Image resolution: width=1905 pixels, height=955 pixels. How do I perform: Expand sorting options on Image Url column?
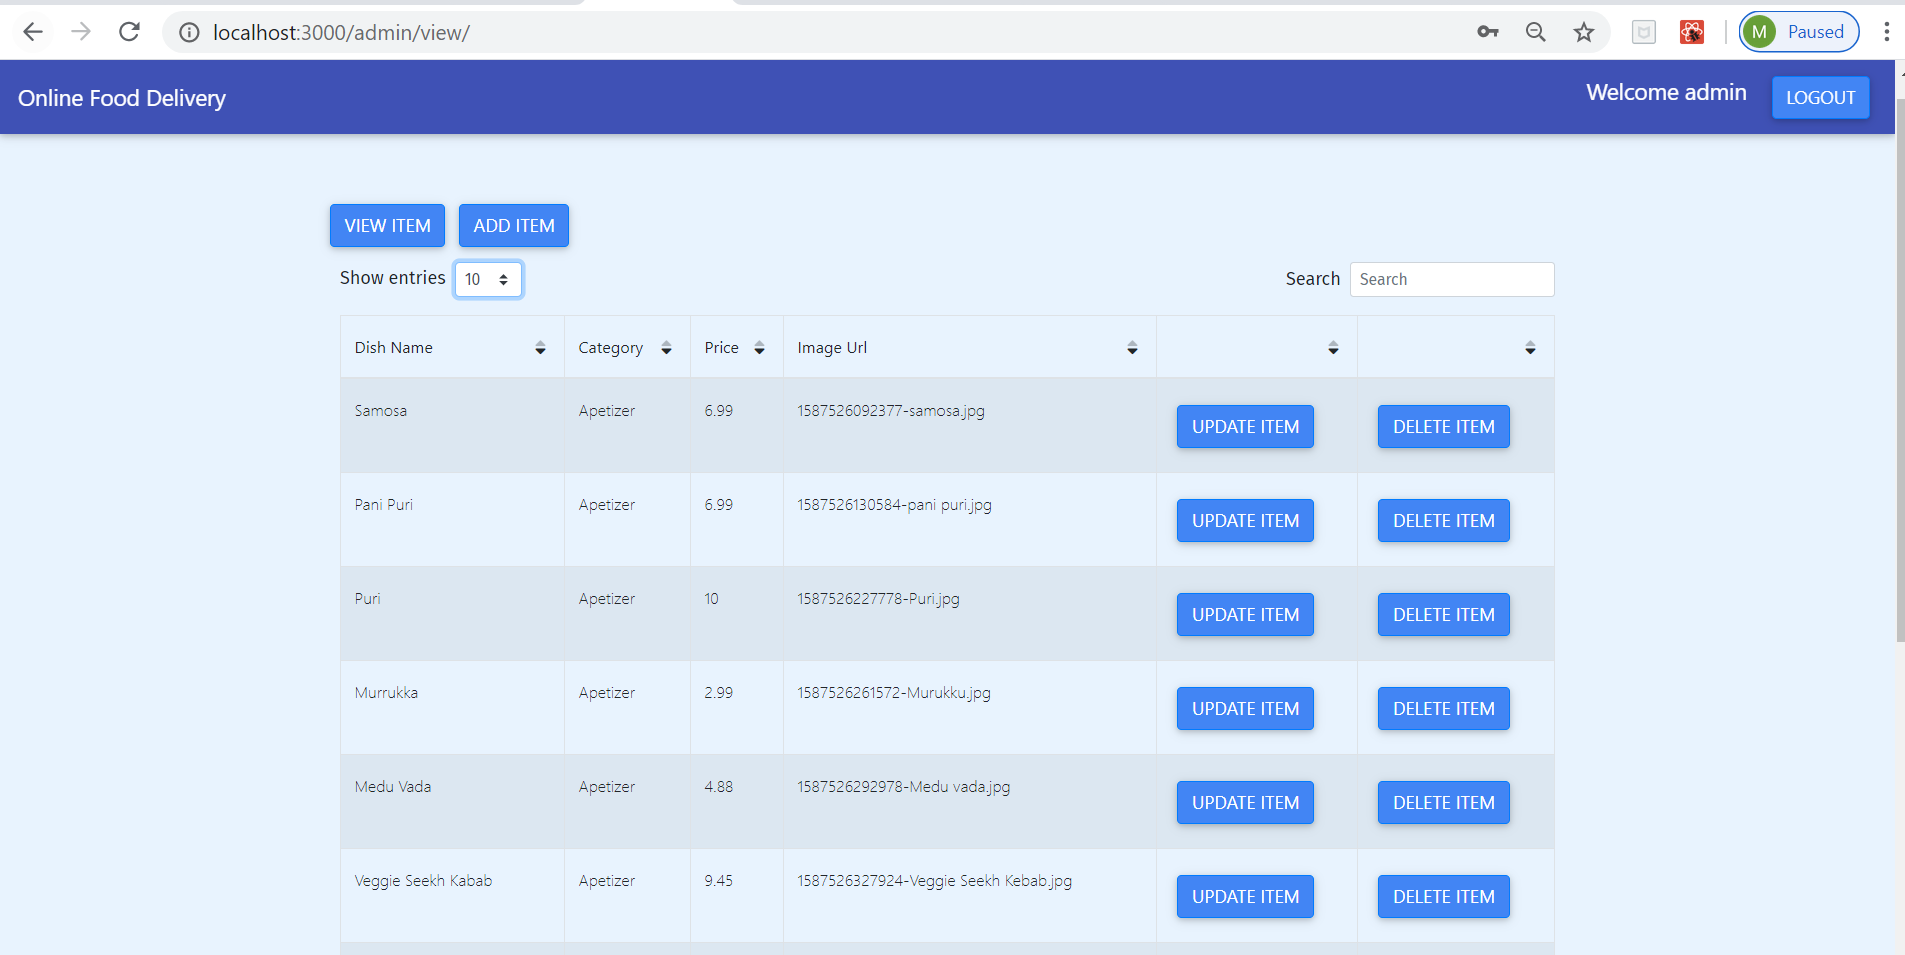point(1131,348)
